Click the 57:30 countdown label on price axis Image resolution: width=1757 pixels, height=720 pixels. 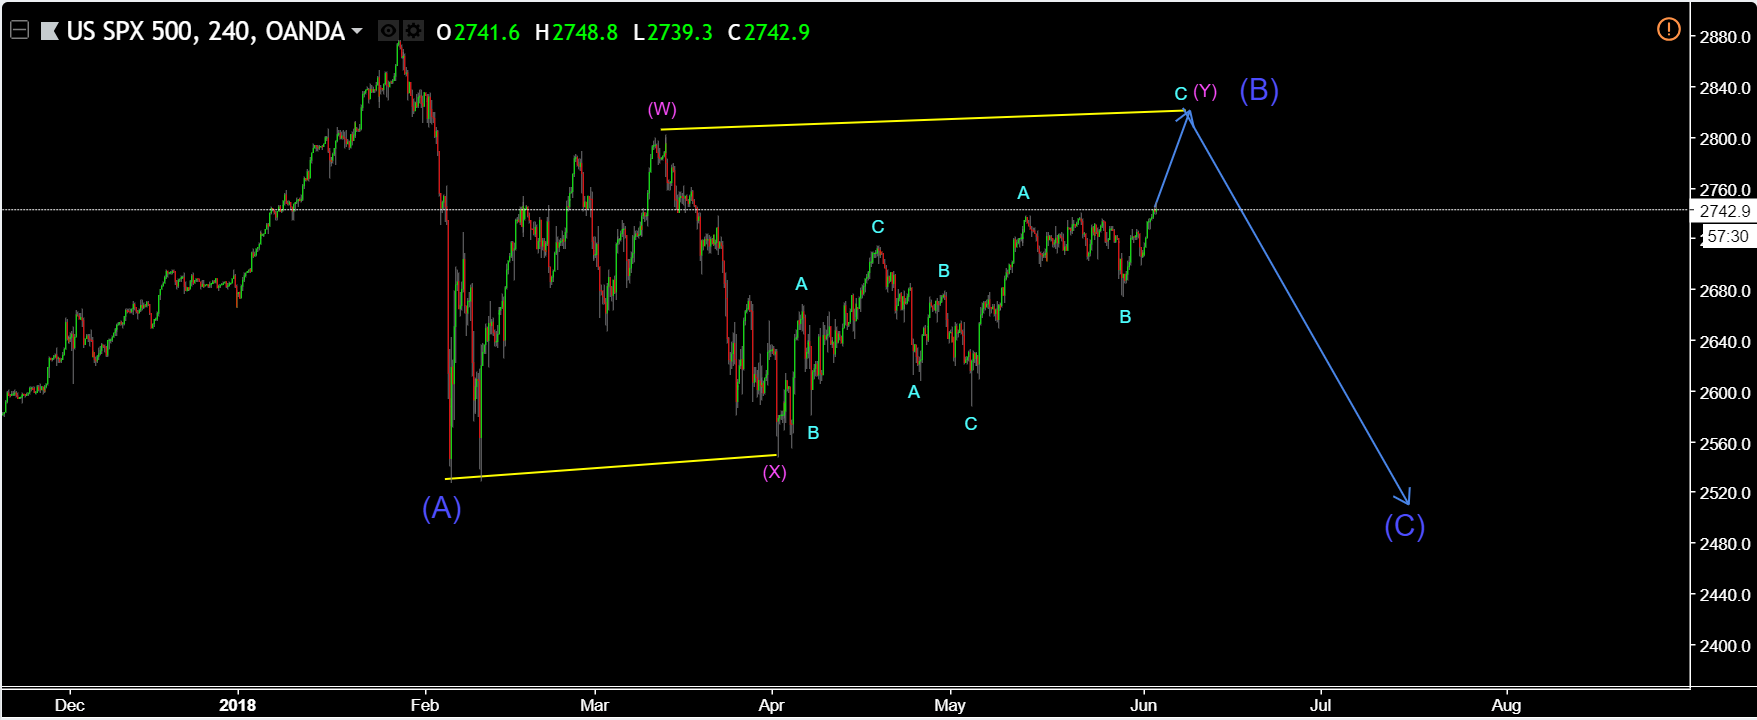pyautogui.click(x=1727, y=236)
